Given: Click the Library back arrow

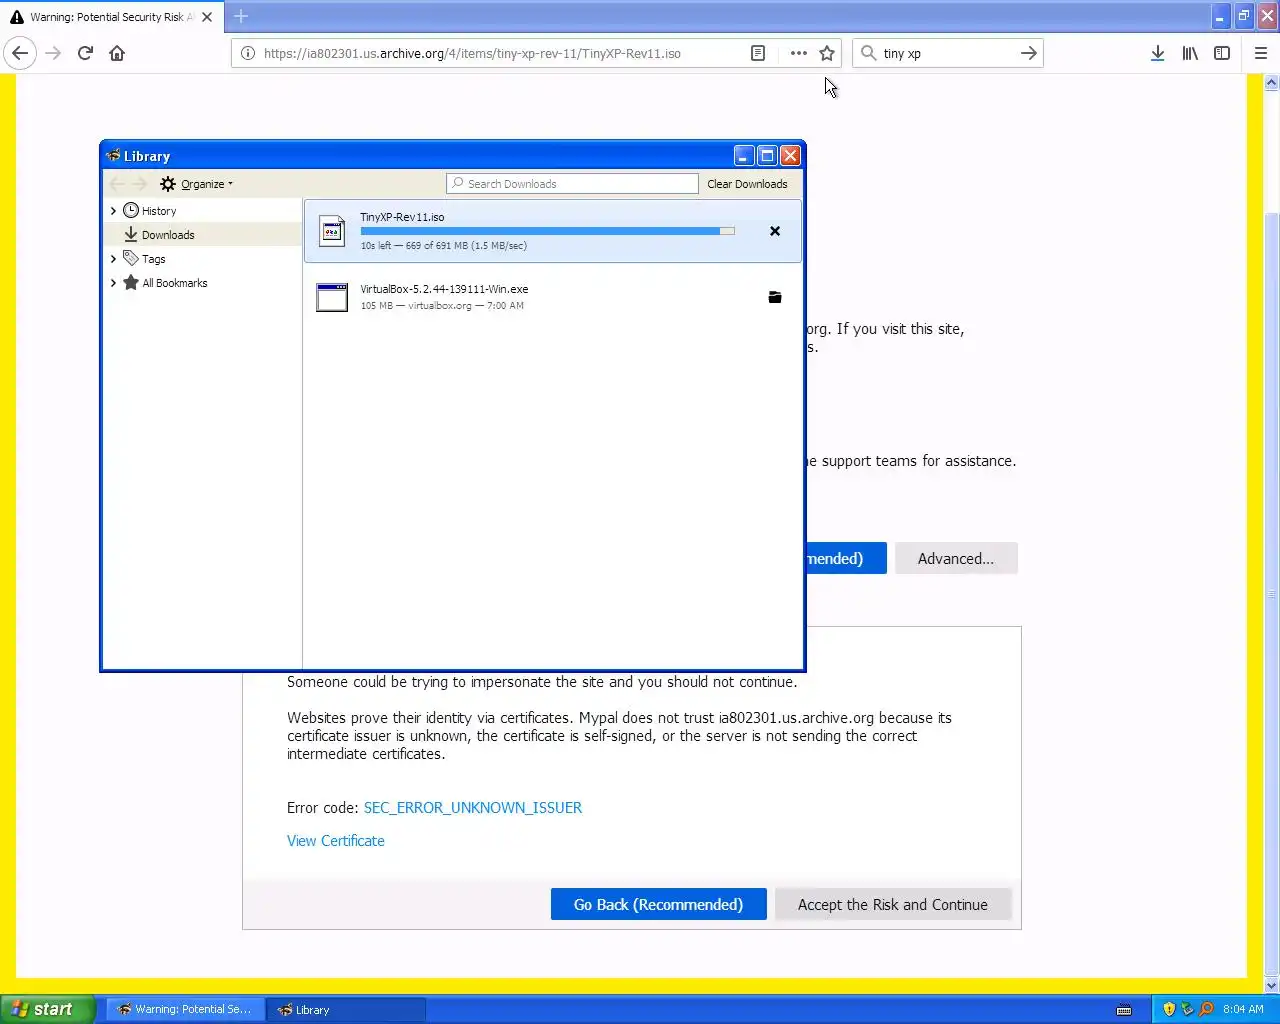Looking at the screenshot, I should [117, 184].
